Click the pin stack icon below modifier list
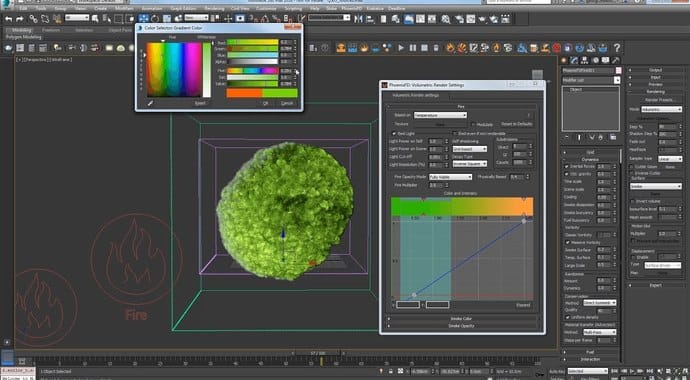The height and width of the screenshot is (380, 690). pos(566,137)
